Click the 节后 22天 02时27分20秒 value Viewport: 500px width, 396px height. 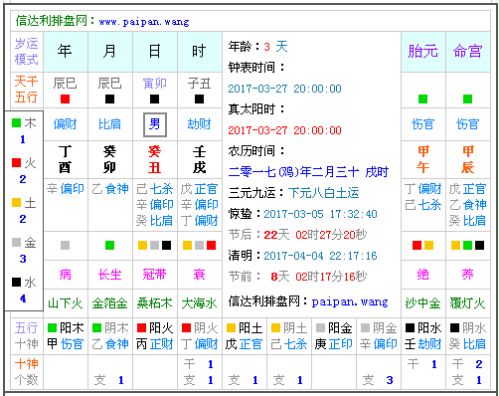click(315, 235)
